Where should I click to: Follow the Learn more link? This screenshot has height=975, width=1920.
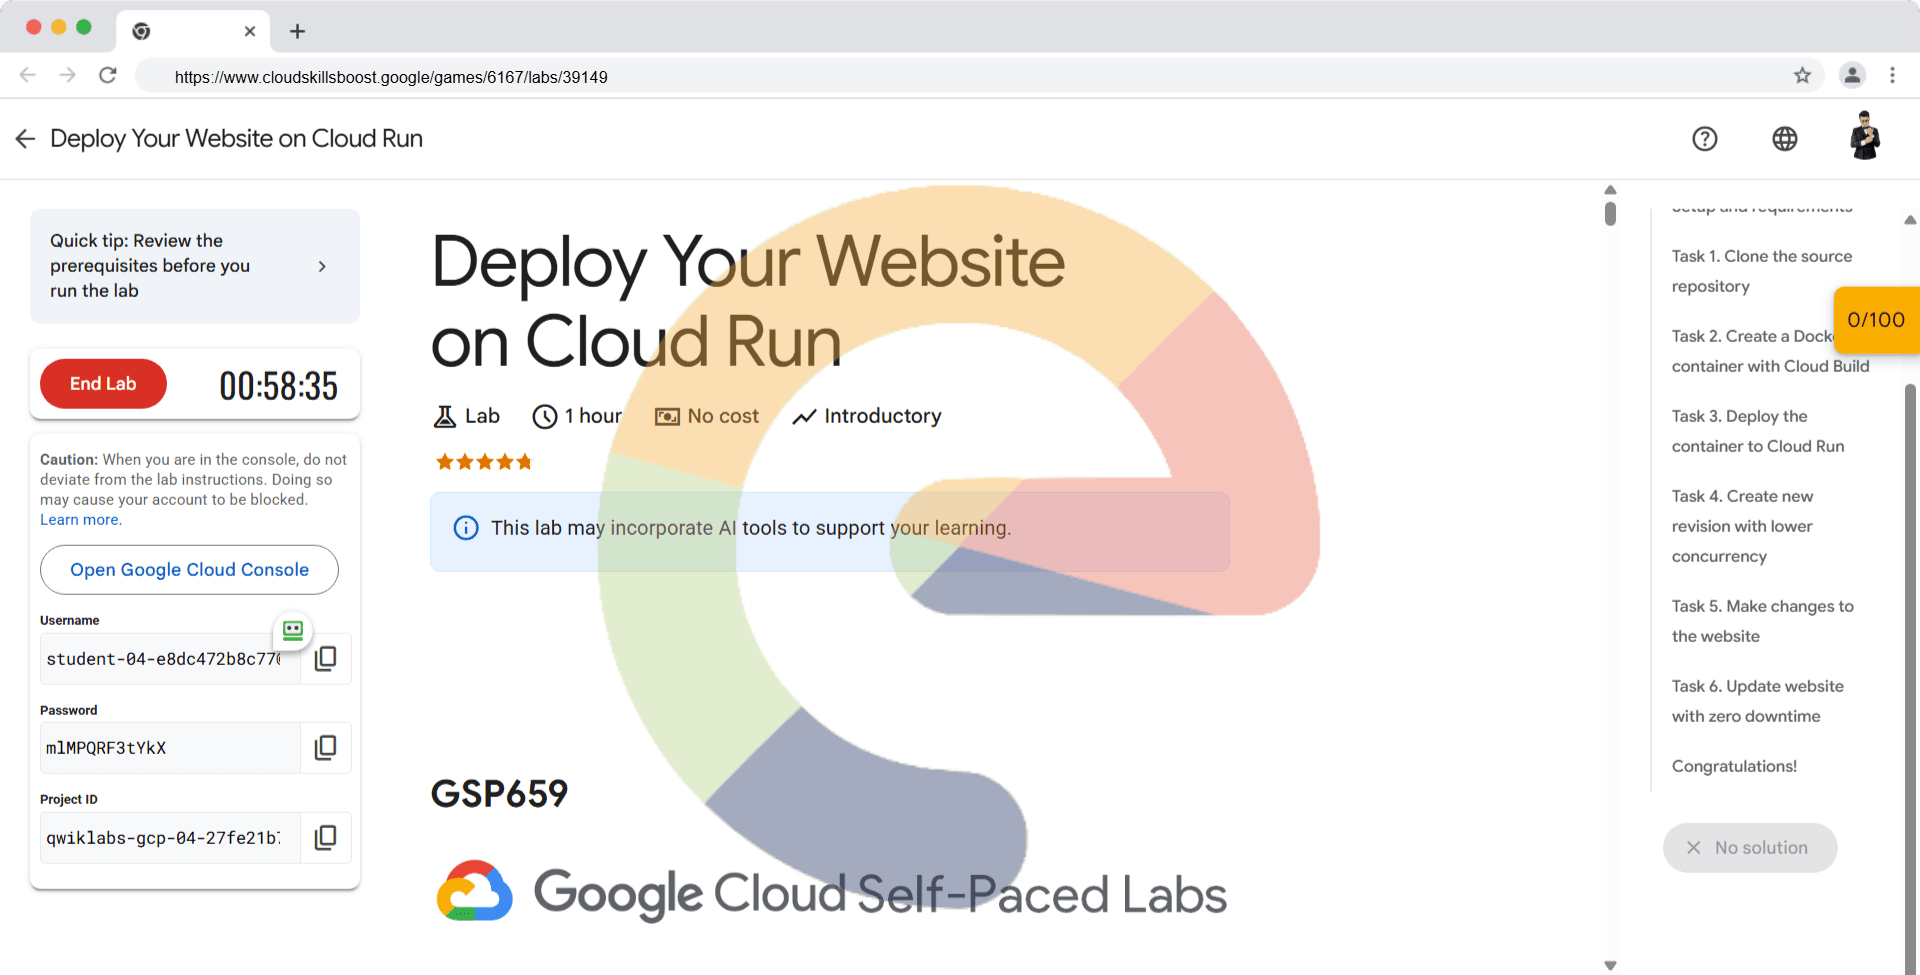coord(80,520)
